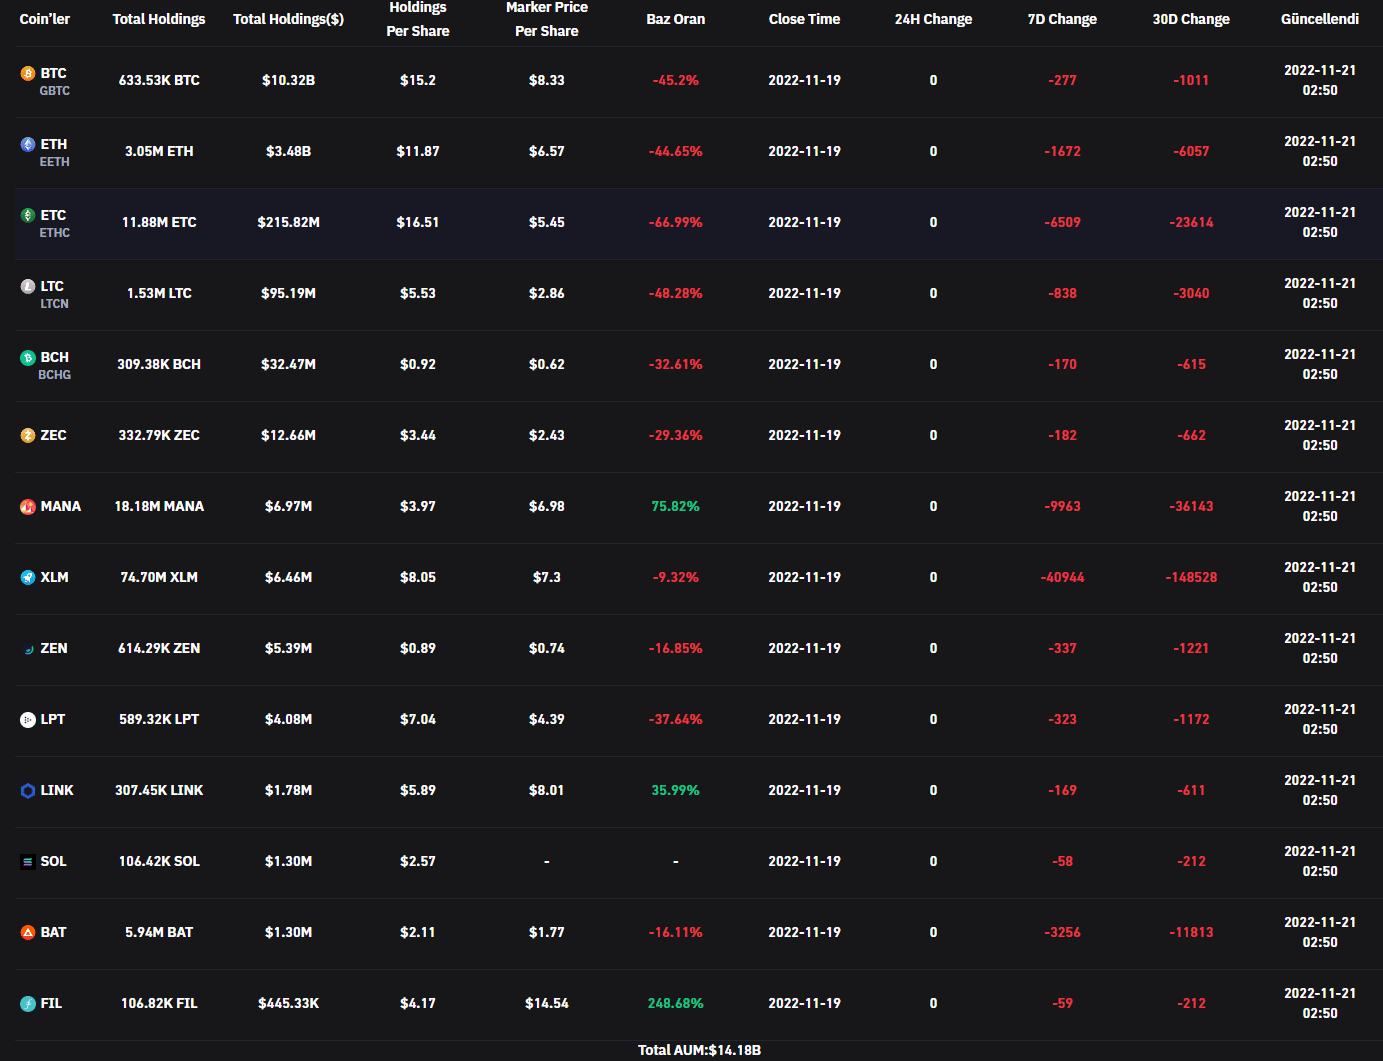This screenshot has height=1061, width=1383.
Task: Click the Bitcoin Cash BCH icon
Action: click(x=28, y=357)
